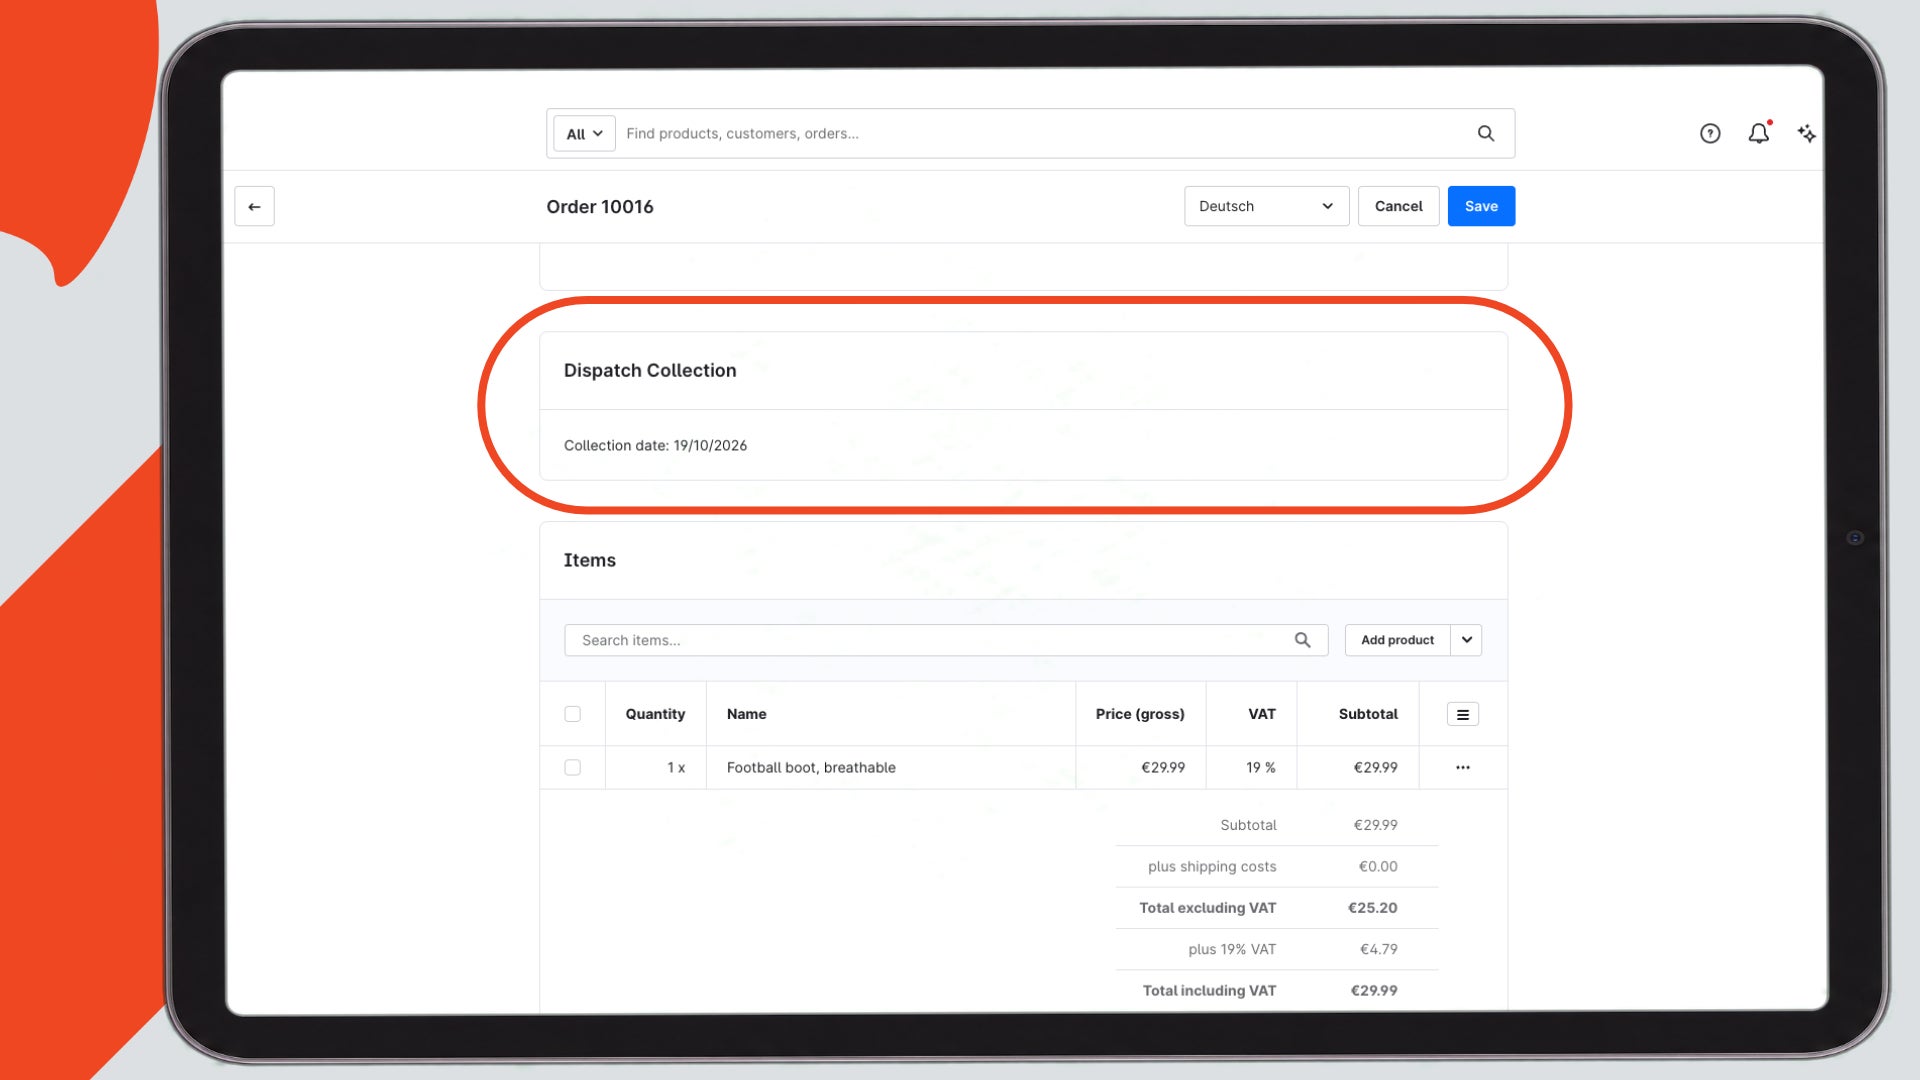The height and width of the screenshot is (1080, 1920).
Task: Check the Football boot row checkbox
Action: (572, 767)
